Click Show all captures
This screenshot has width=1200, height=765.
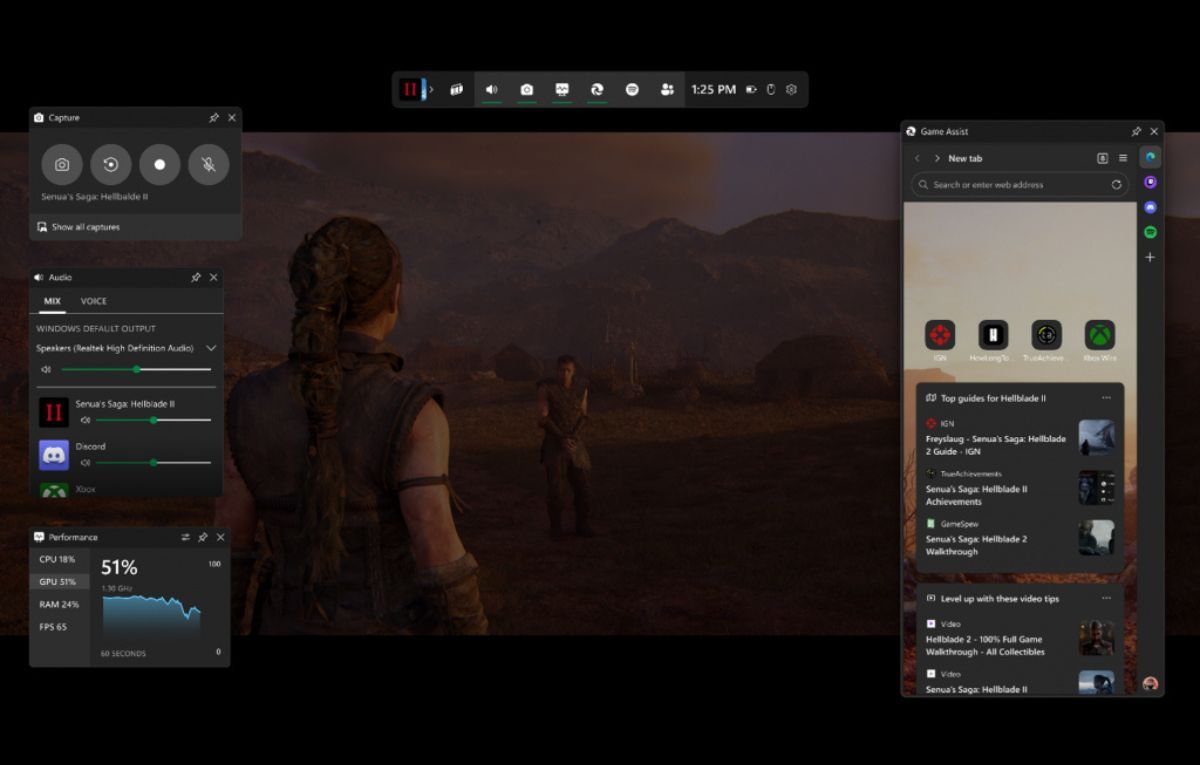tap(85, 227)
